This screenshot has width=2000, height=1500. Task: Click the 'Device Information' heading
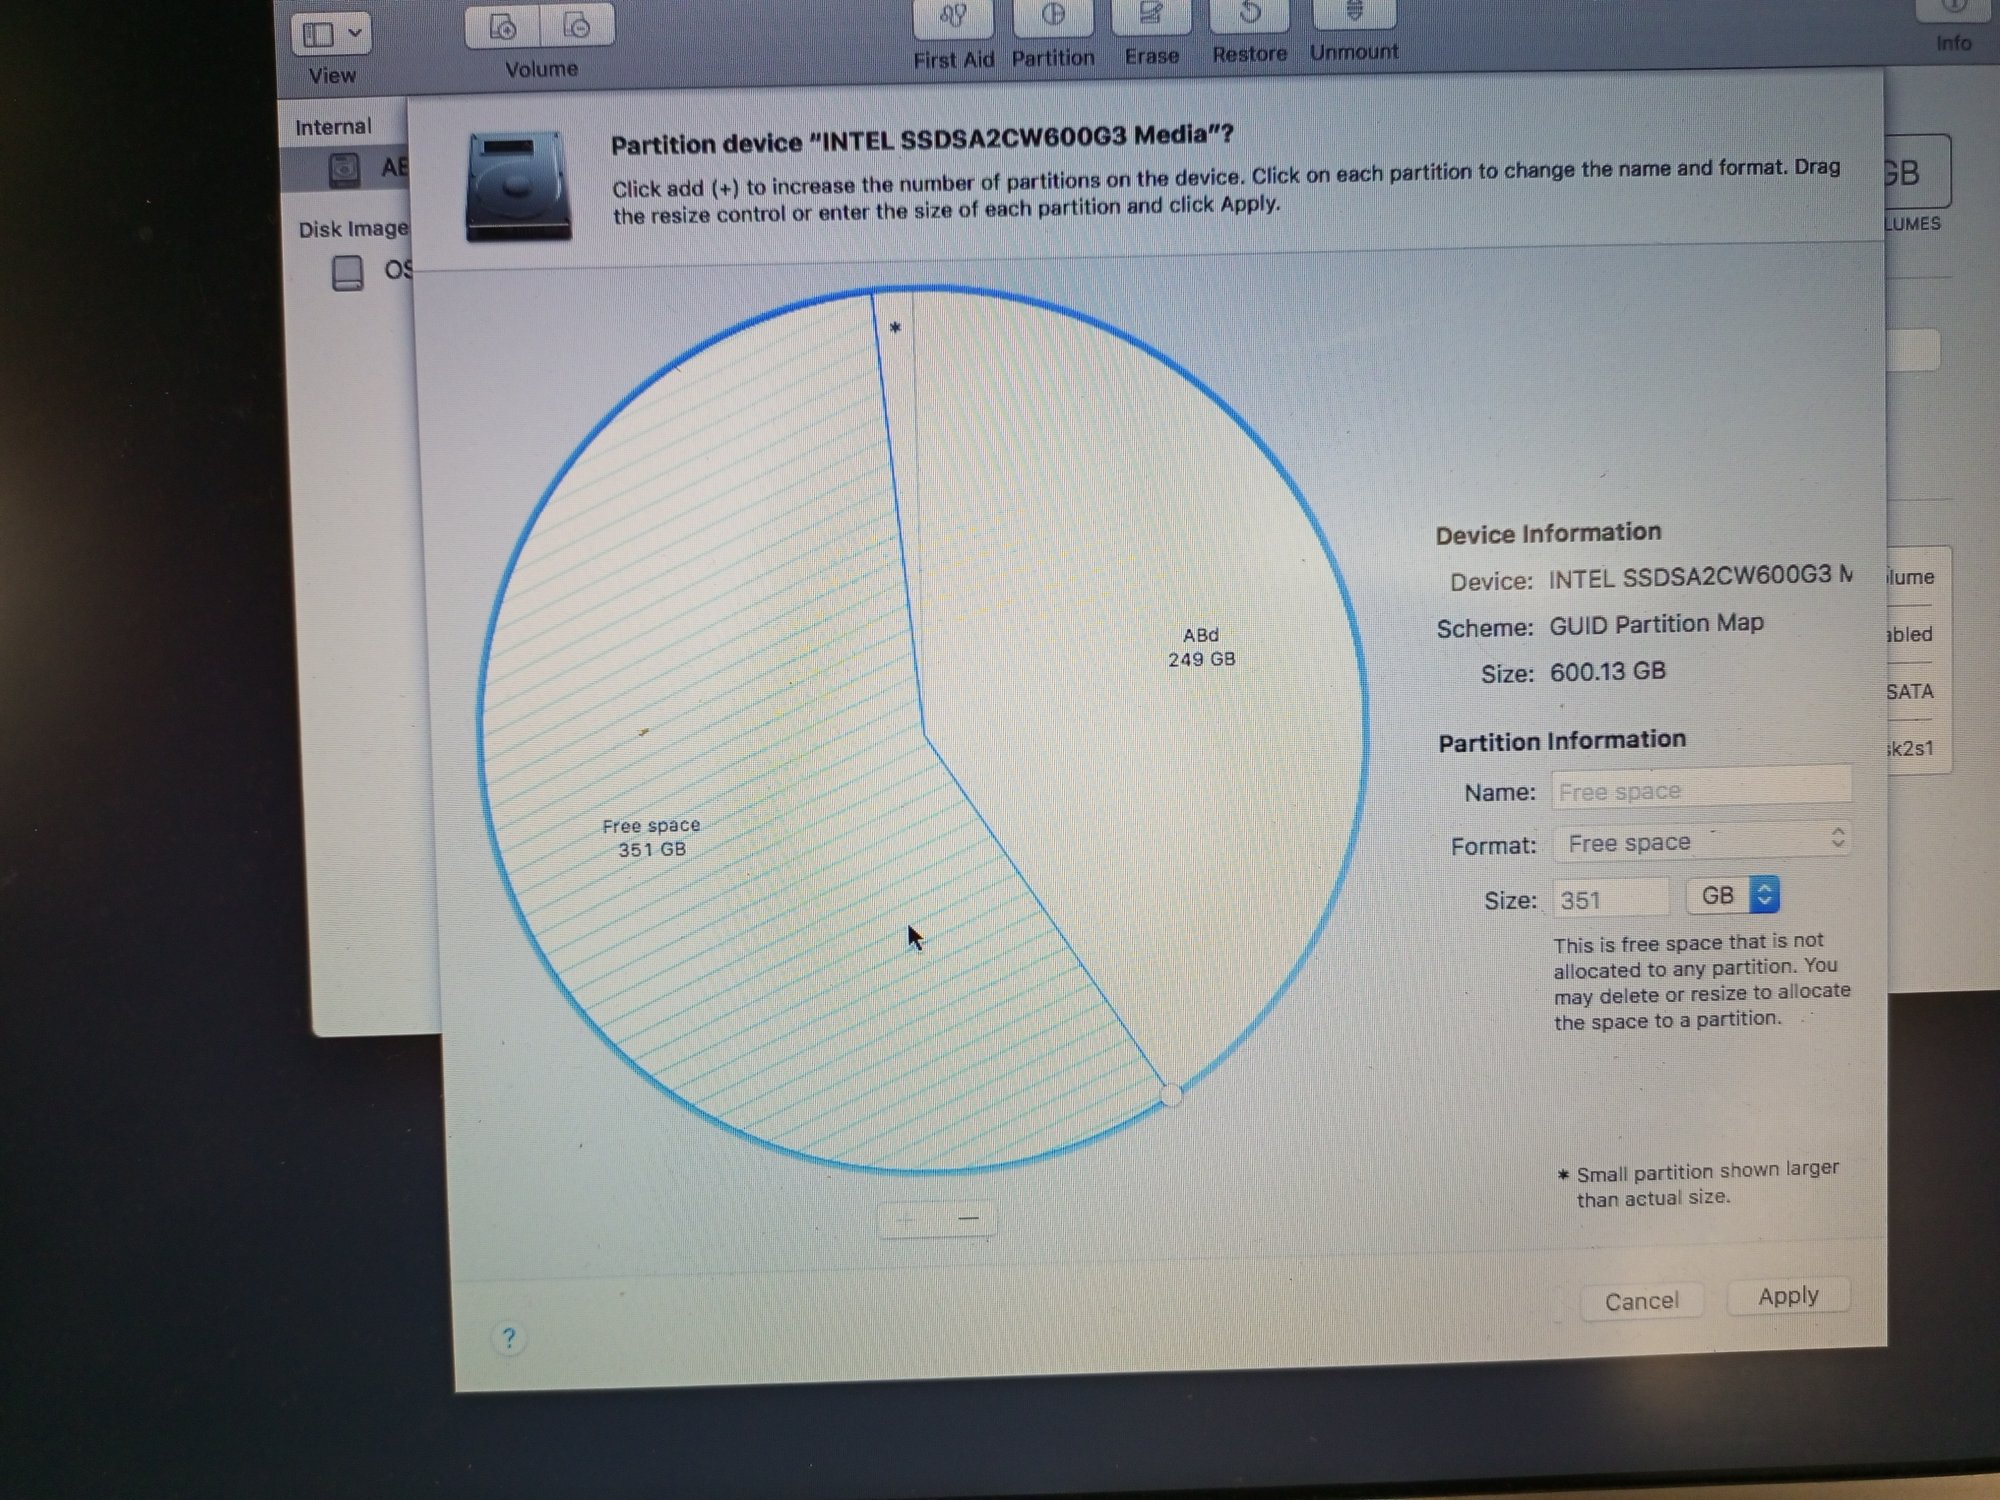click(1548, 533)
